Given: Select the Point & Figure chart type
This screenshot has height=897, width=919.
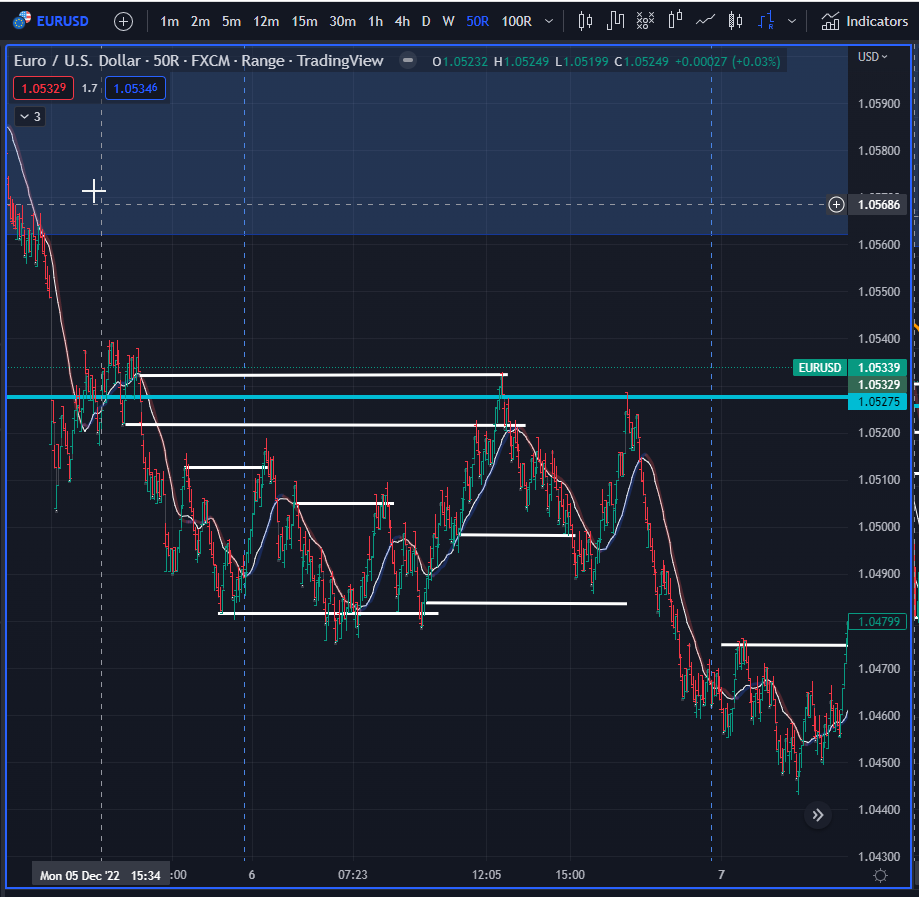Looking at the screenshot, I should (x=645, y=21).
